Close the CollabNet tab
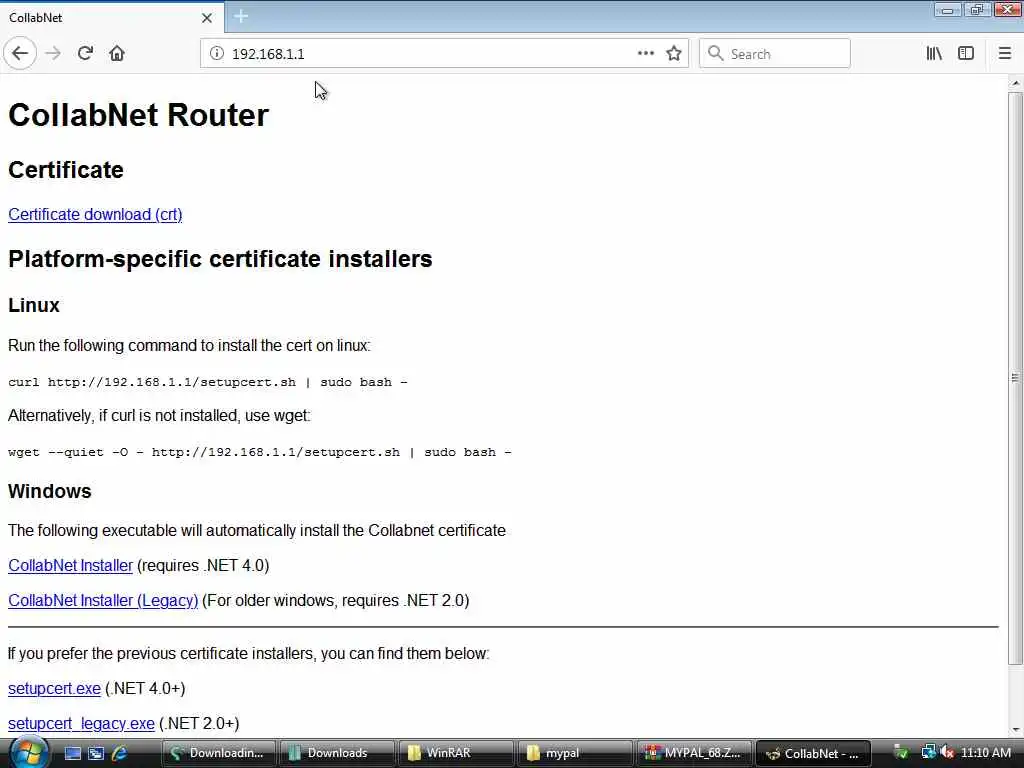 (x=207, y=18)
